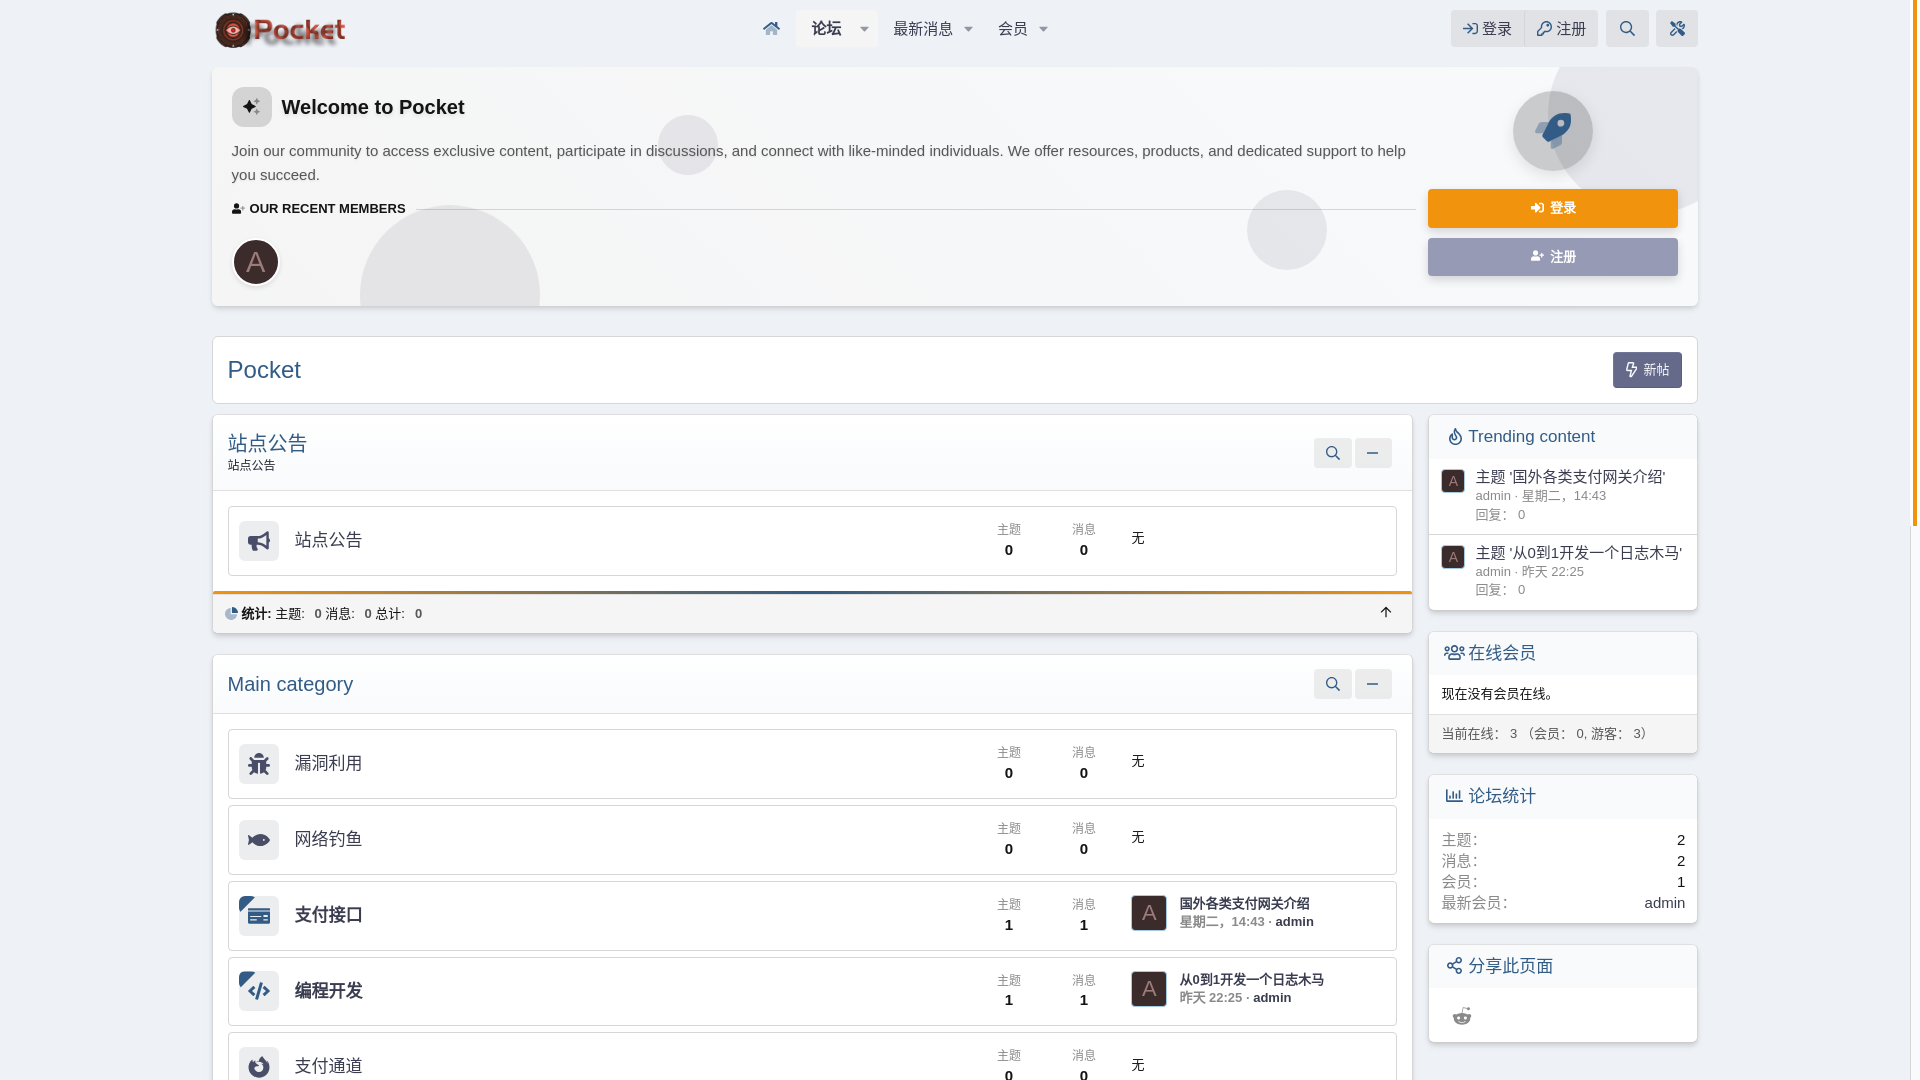Click the orange 登录 button
The height and width of the screenshot is (1080, 1920).
pyautogui.click(x=1553, y=208)
